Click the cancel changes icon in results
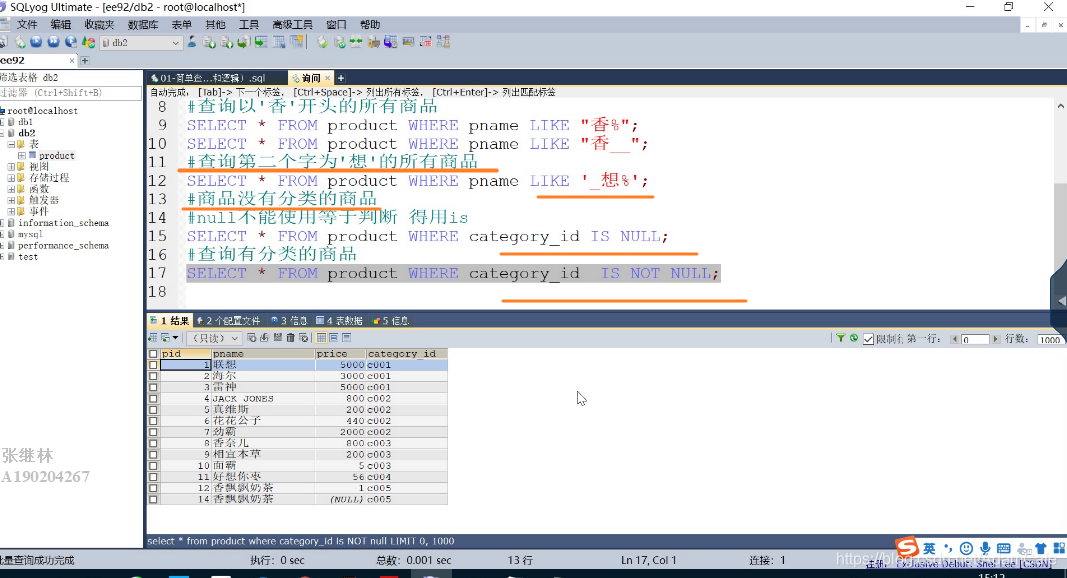 pyautogui.click(x=303, y=338)
